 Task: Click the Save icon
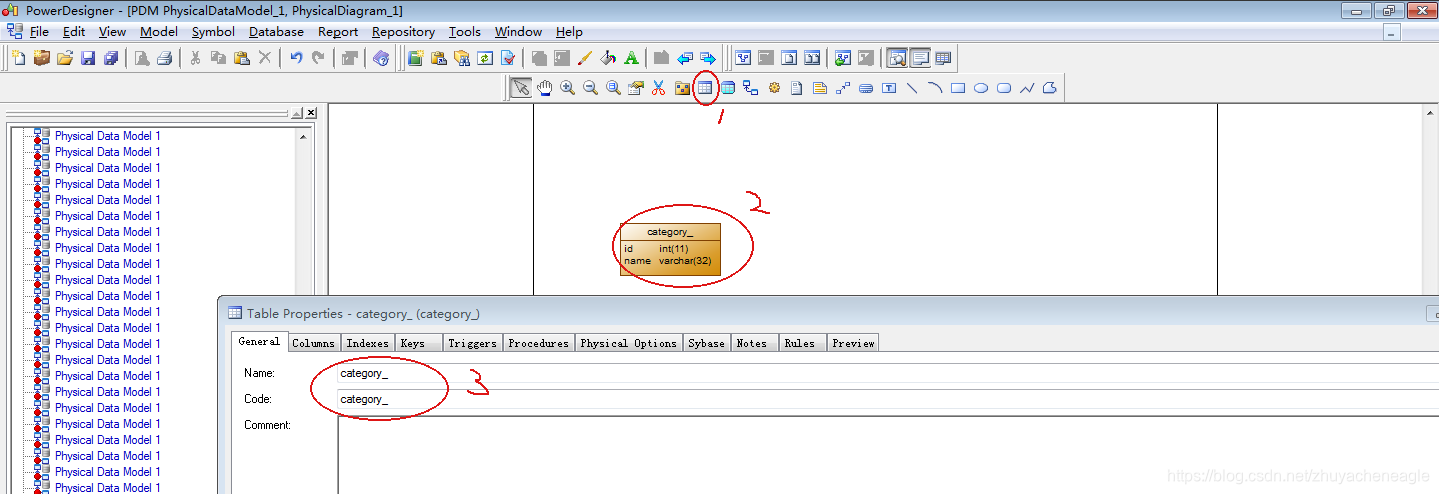(88, 58)
